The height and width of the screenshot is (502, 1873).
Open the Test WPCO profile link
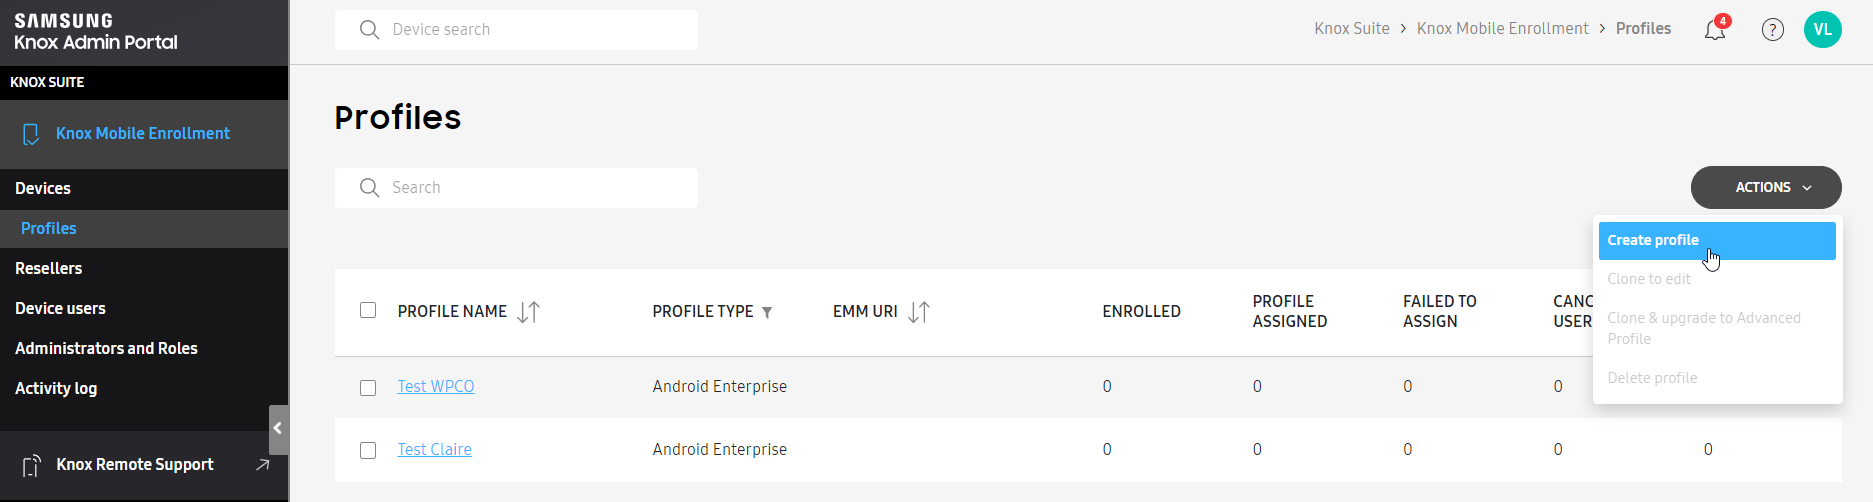pos(436,386)
